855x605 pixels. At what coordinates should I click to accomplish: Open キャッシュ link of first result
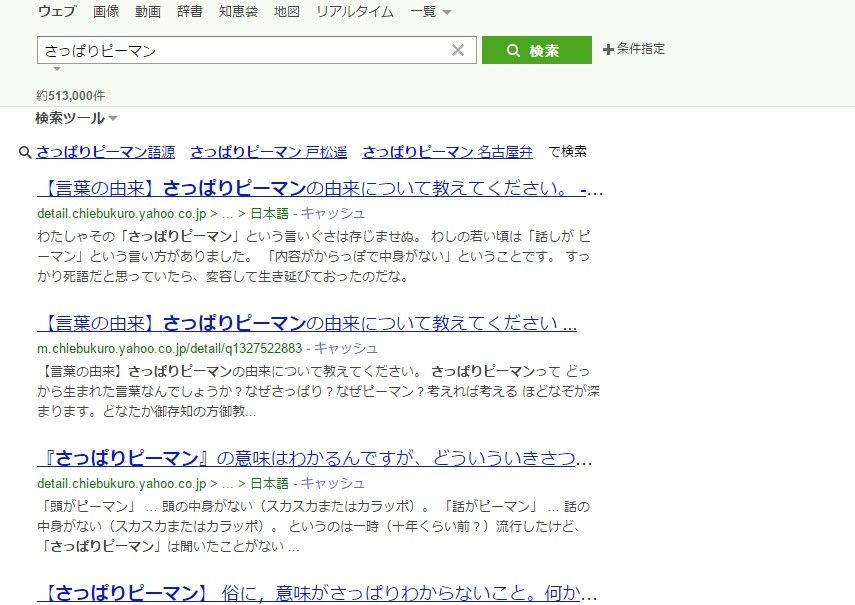click(x=333, y=214)
